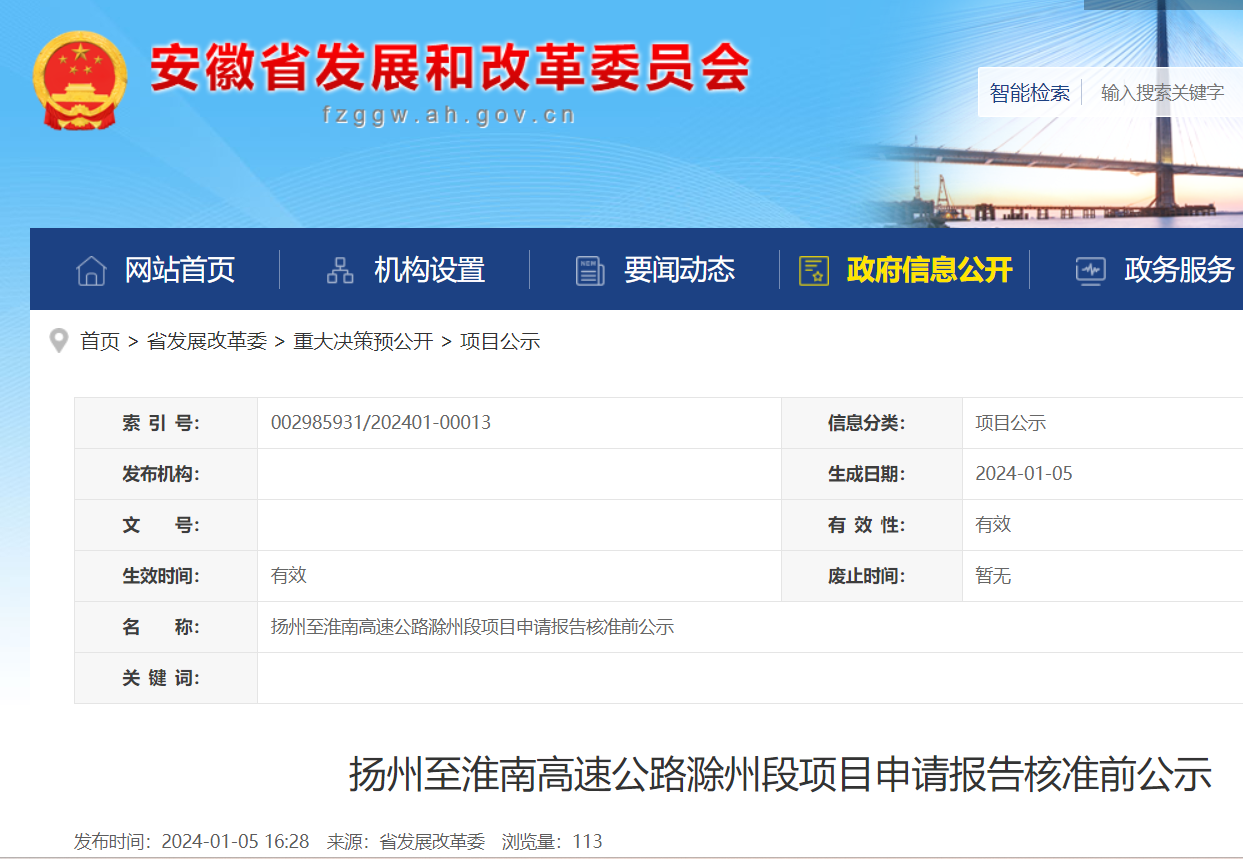Click the 名称 label cell
Screen dimensions: 1243x859
pos(166,627)
